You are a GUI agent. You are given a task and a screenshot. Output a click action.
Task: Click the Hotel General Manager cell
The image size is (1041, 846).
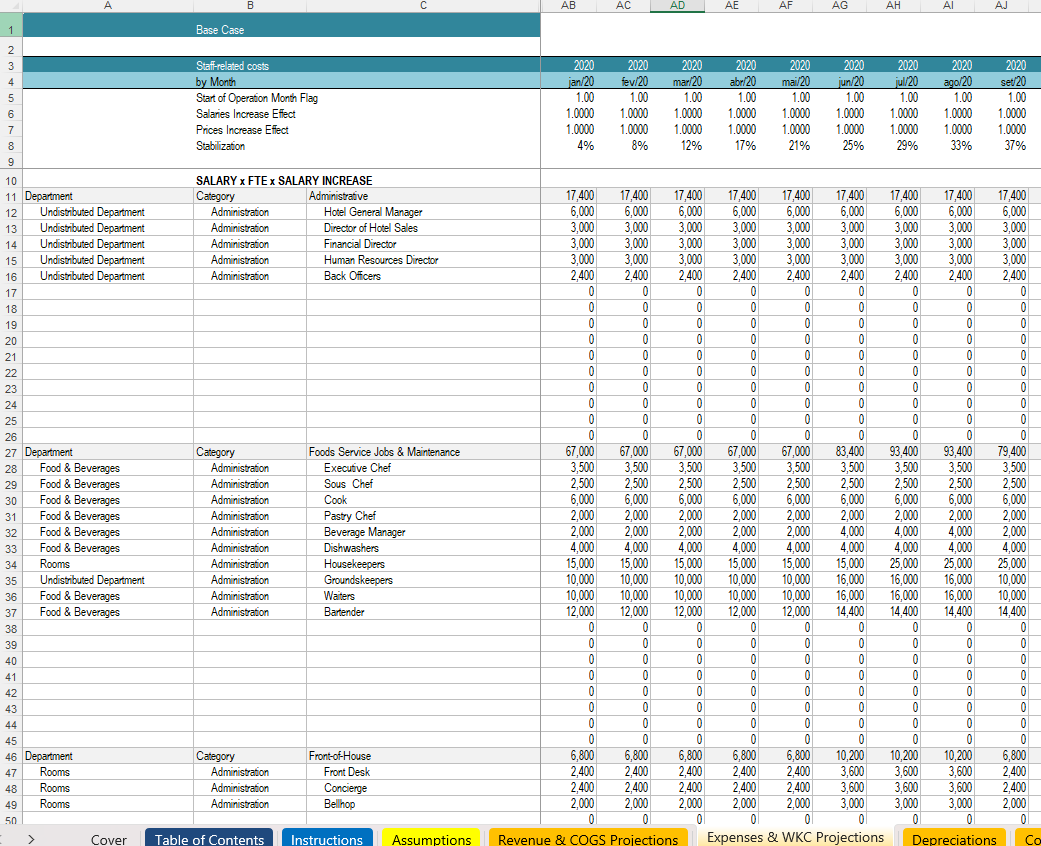tap(373, 212)
